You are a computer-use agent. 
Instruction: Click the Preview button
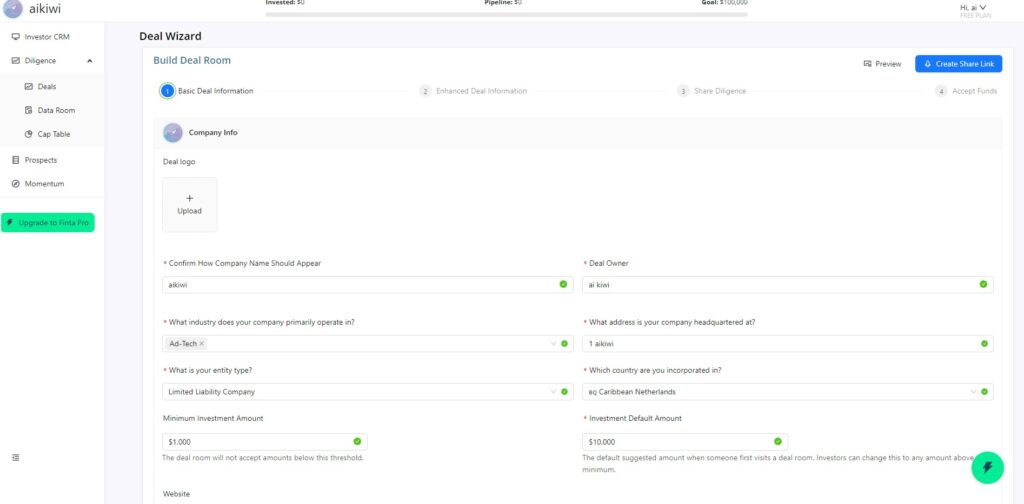(x=882, y=64)
